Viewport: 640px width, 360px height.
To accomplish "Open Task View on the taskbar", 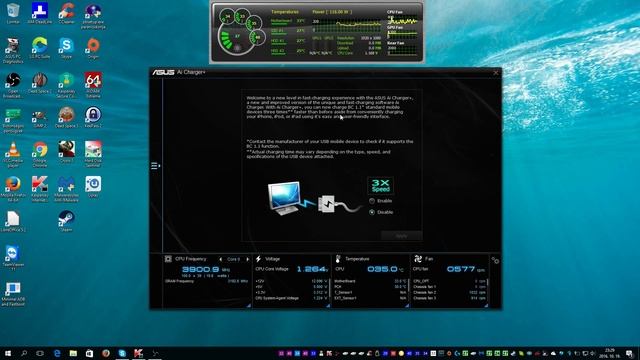I will [40, 353].
